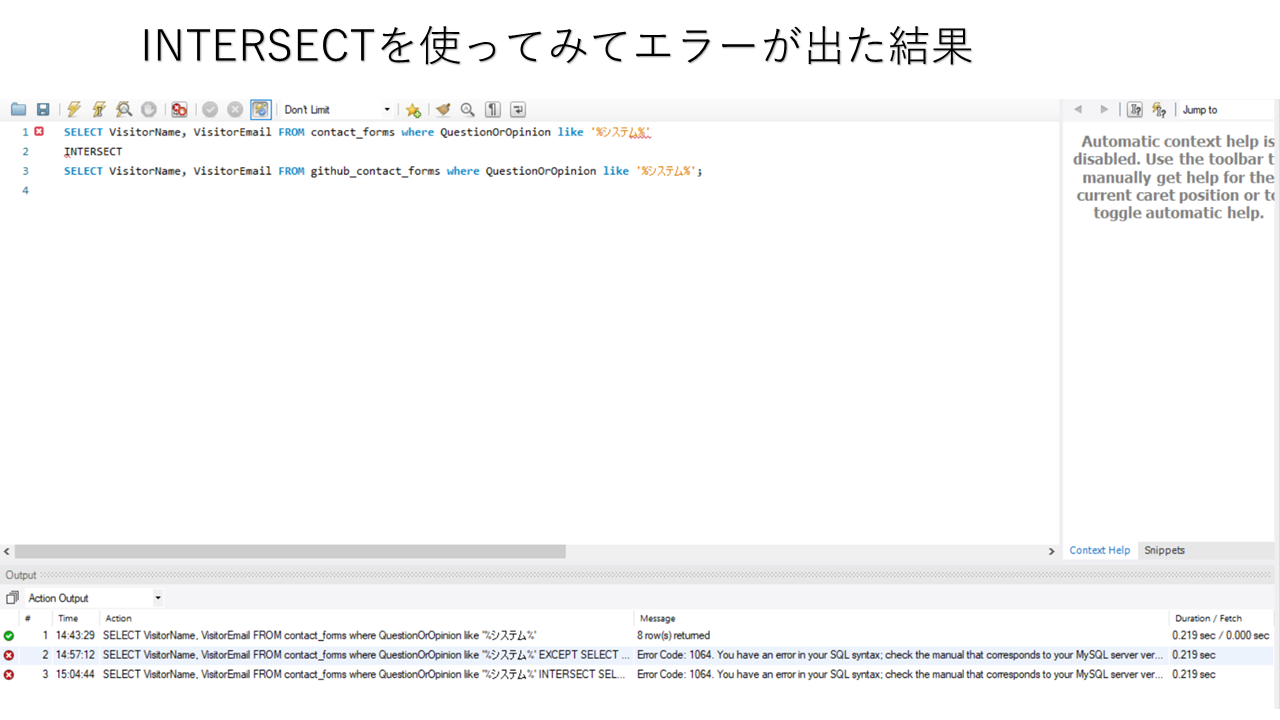Click red error icon of row at 15:04:44
The width and height of the screenshot is (1280, 720).
pyautogui.click(x=9, y=675)
